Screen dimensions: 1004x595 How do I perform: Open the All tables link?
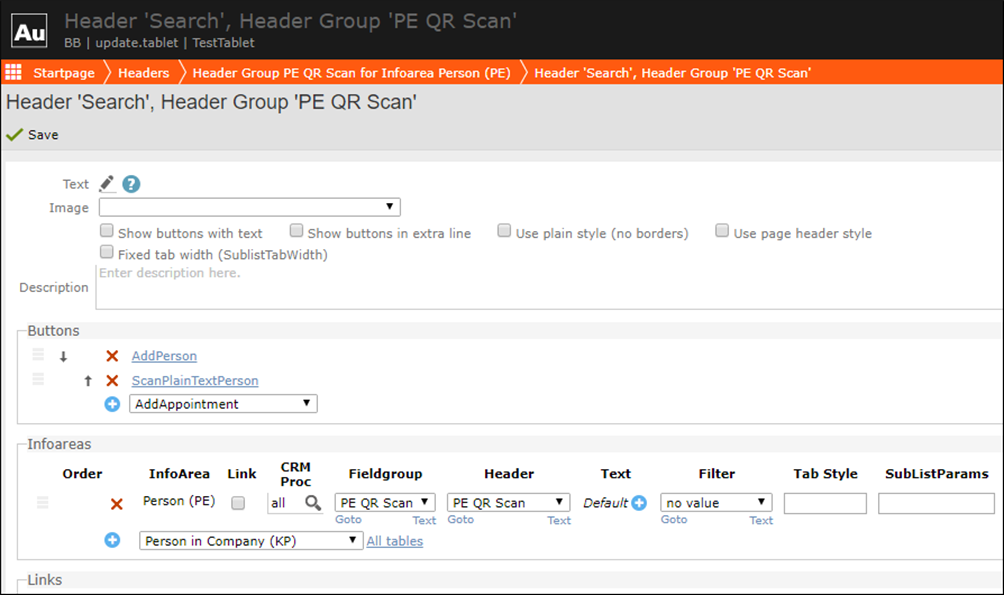pyautogui.click(x=394, y=541)
